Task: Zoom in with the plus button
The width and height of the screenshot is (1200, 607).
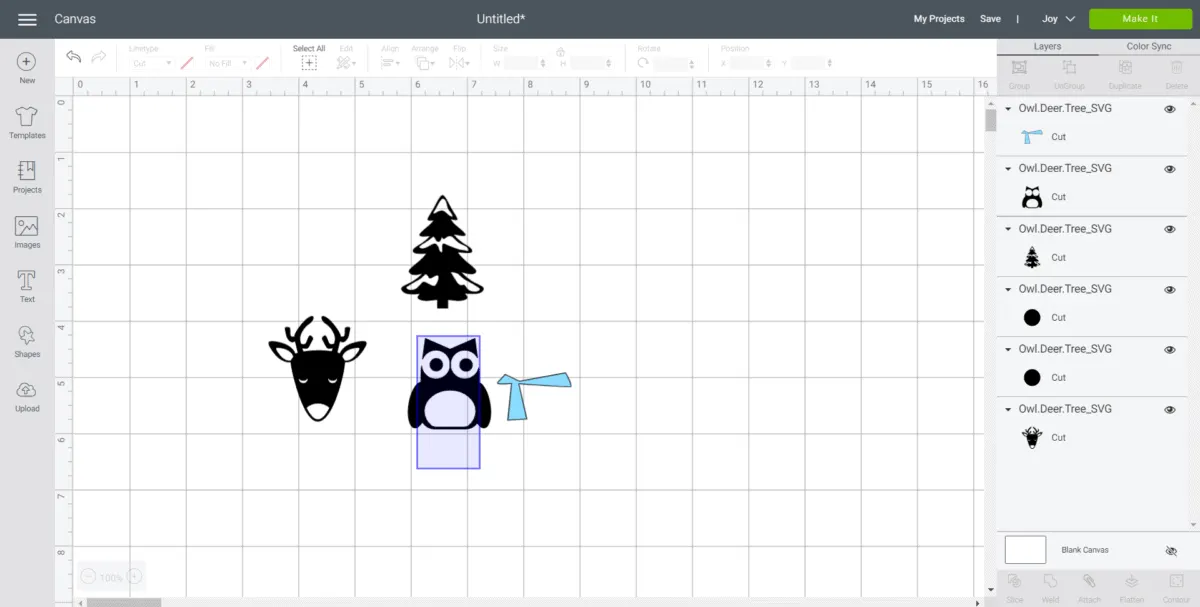Action: [x=134, y=577]
